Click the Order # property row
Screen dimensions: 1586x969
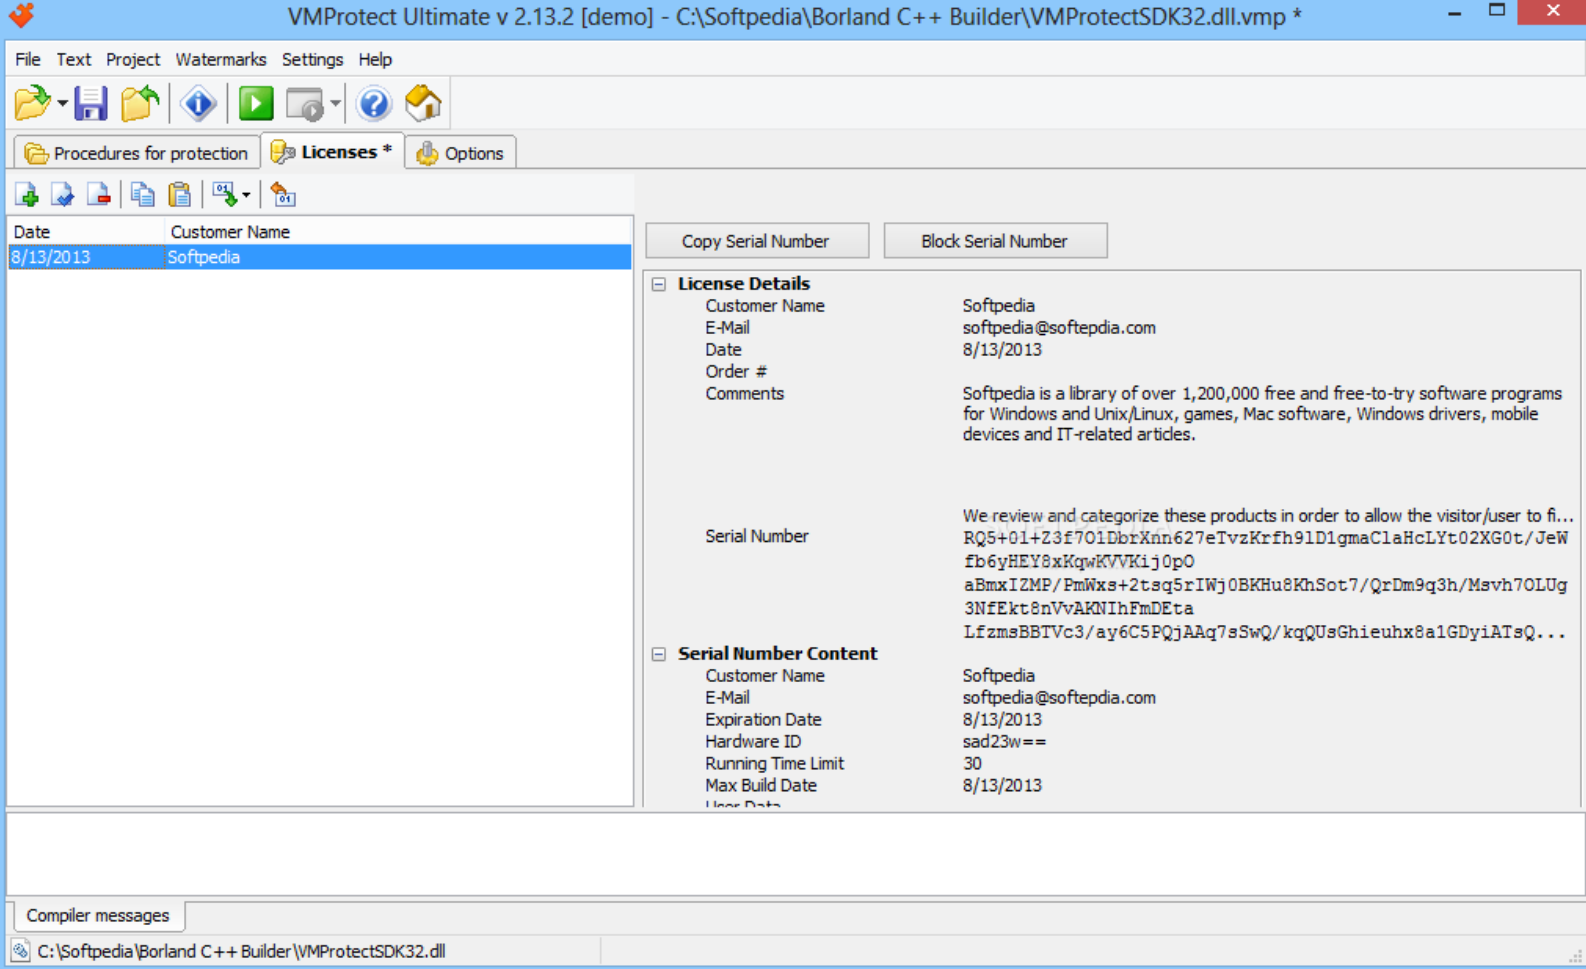point(1110,372)
